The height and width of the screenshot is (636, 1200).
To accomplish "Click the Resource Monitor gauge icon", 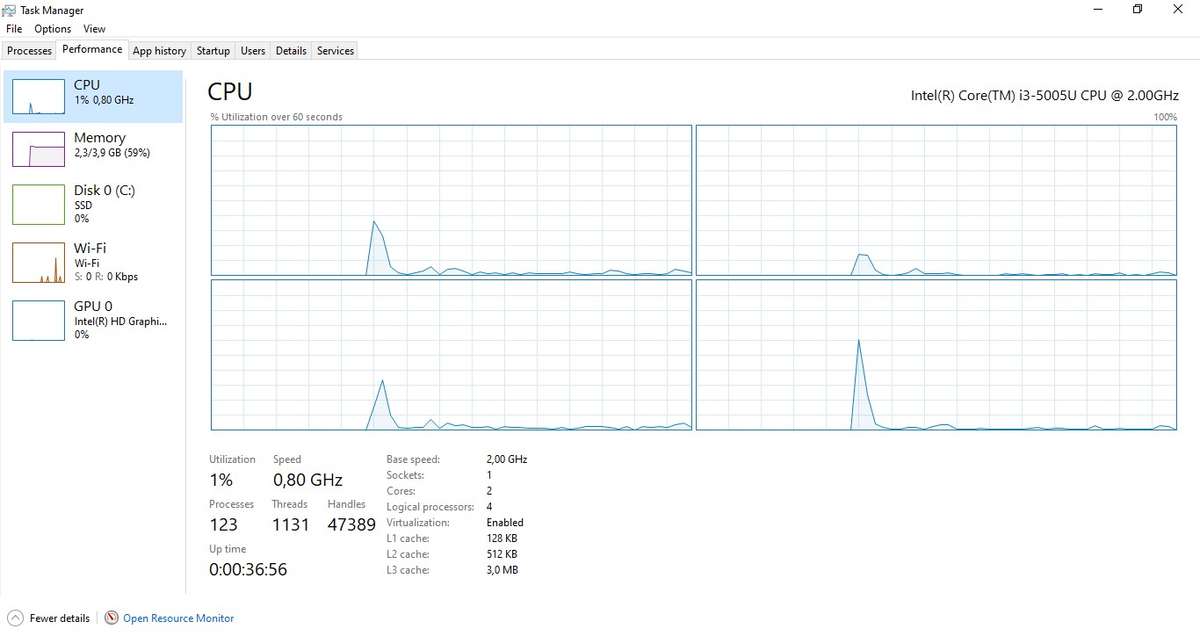I will coord(111,618).
